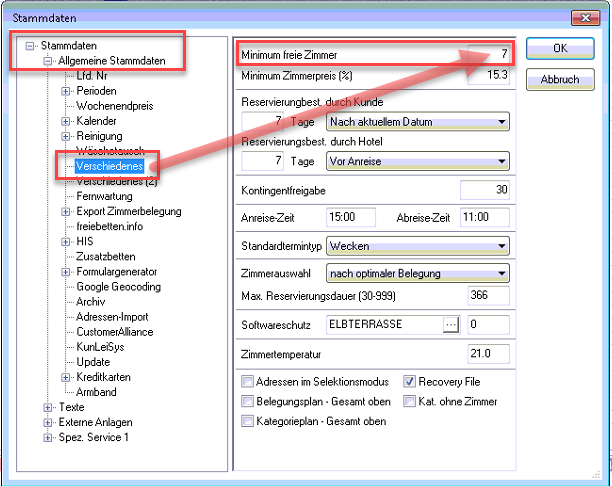The width and height of the screenshot is (612, 486).
Task: Select Lfd. Nr in the tree
Action: (92, 76)
